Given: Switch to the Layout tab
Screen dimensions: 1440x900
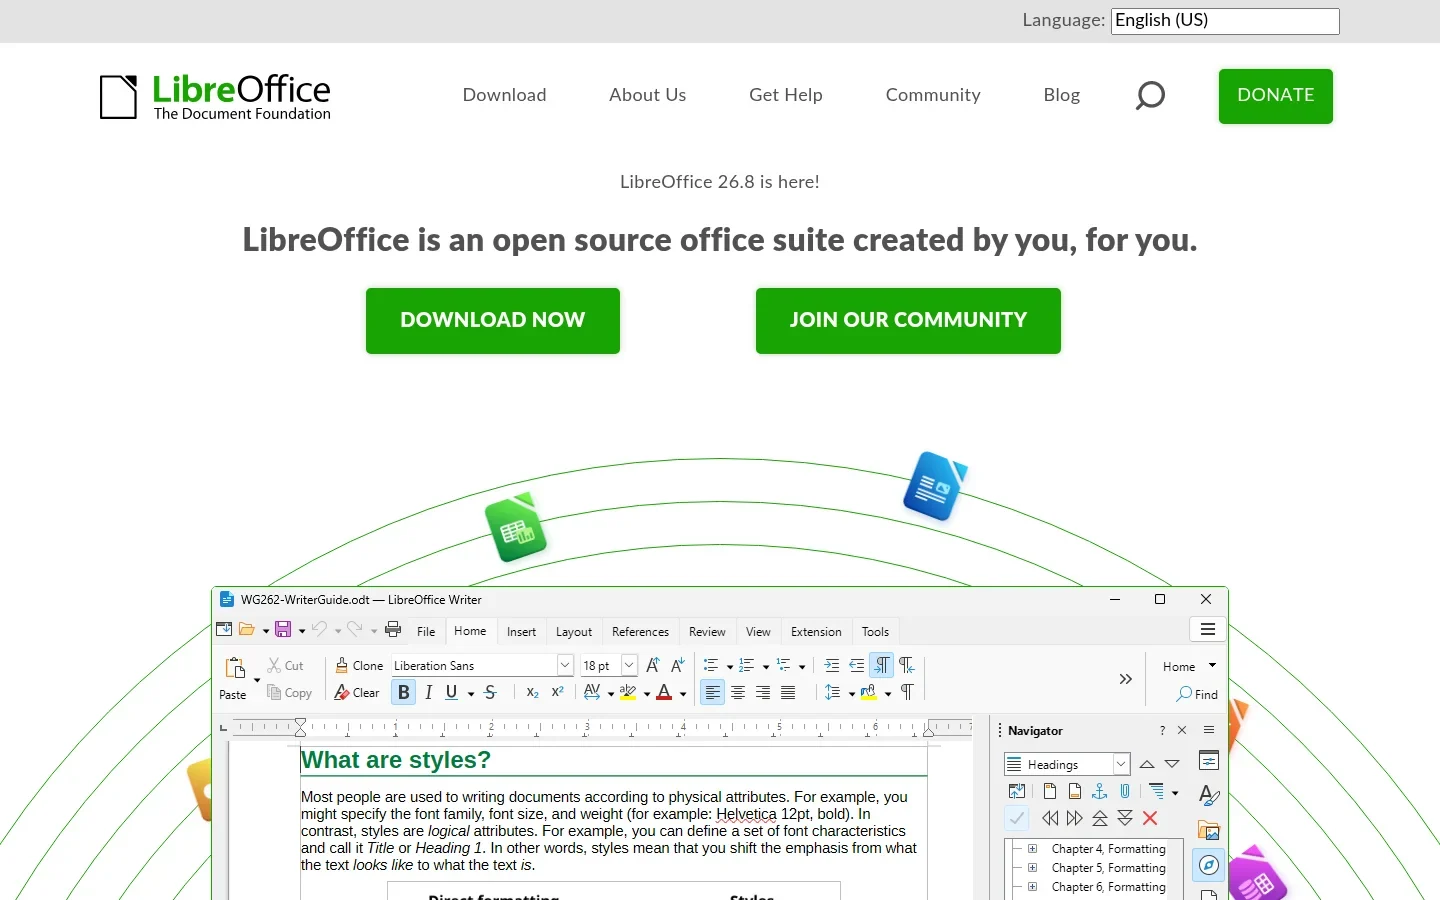Looking at the screenshot, I should [574, 631].
